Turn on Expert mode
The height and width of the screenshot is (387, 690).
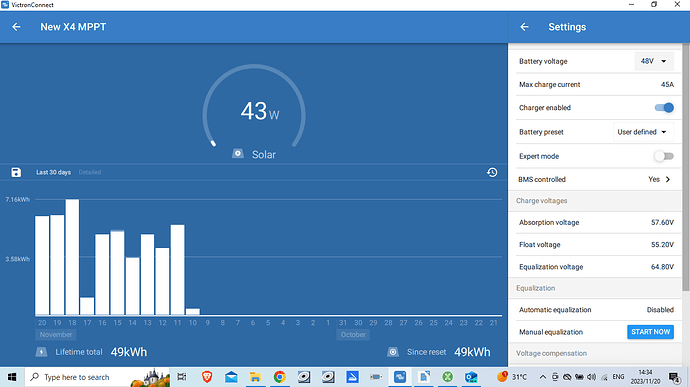[664, 156]
